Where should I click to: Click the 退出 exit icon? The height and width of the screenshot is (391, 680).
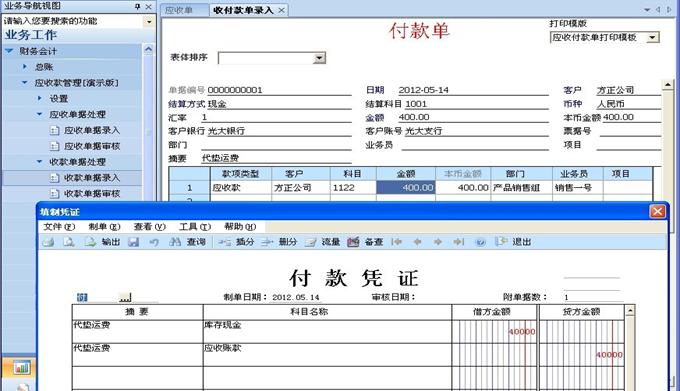pyautogui.click(x=501, y=242)
